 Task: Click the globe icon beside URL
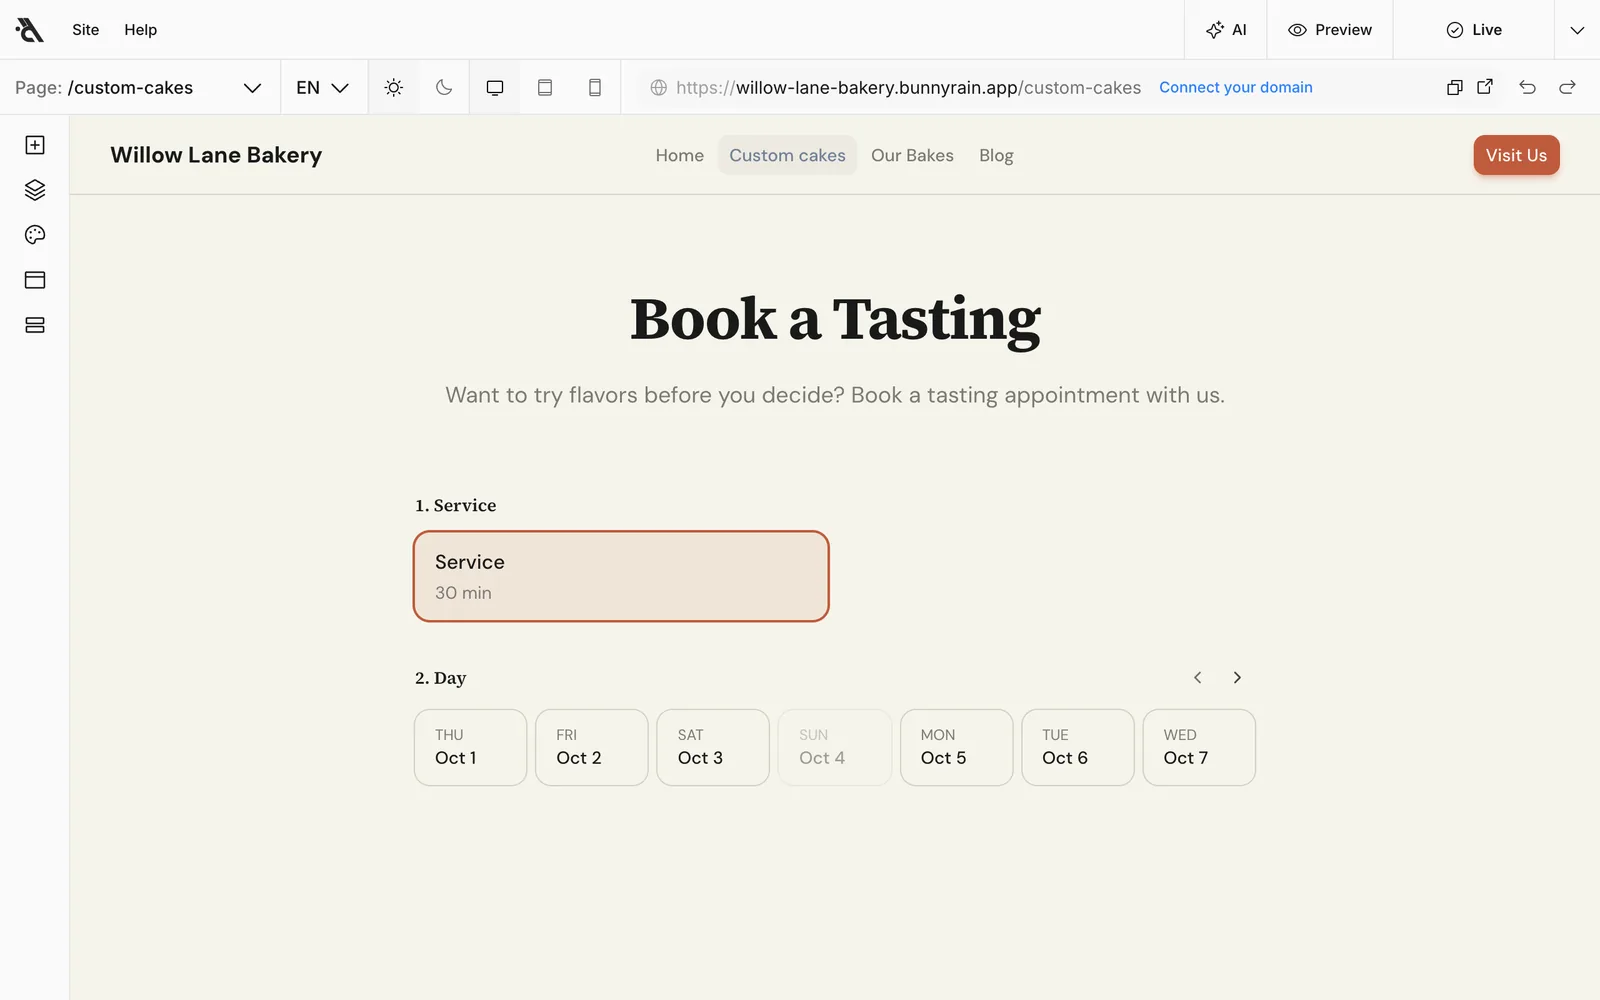tap(659, 87)
